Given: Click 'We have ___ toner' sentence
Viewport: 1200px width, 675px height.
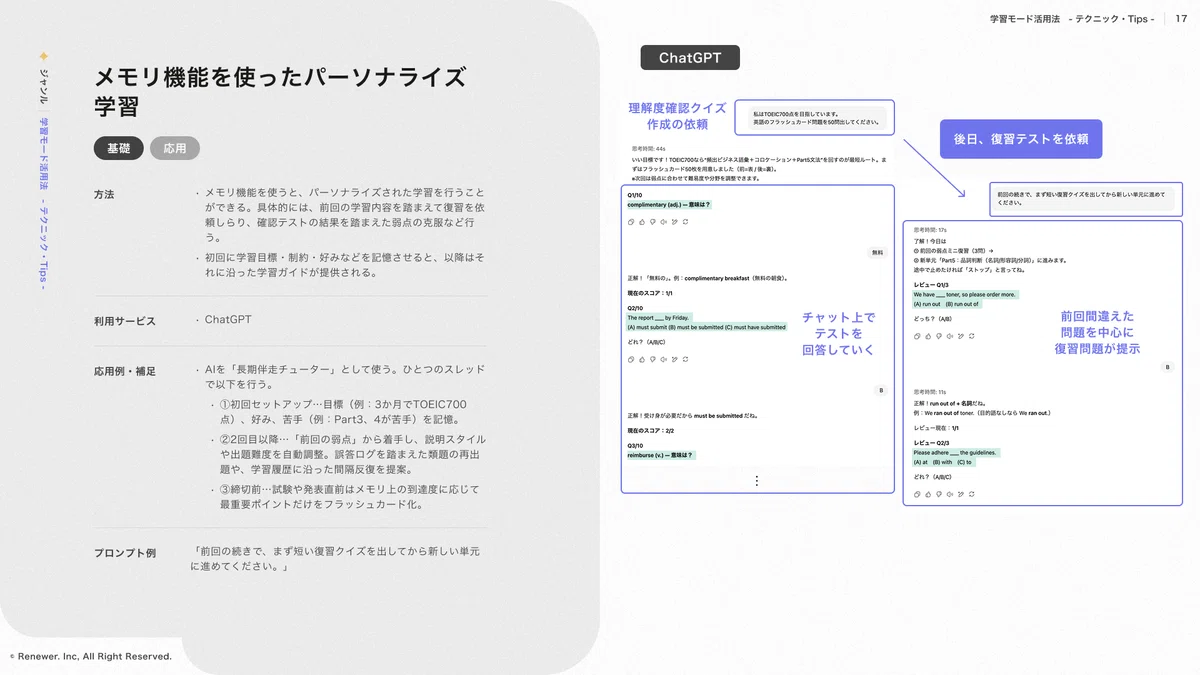Looking at the screenshot, I should click(x=965, y=294).
